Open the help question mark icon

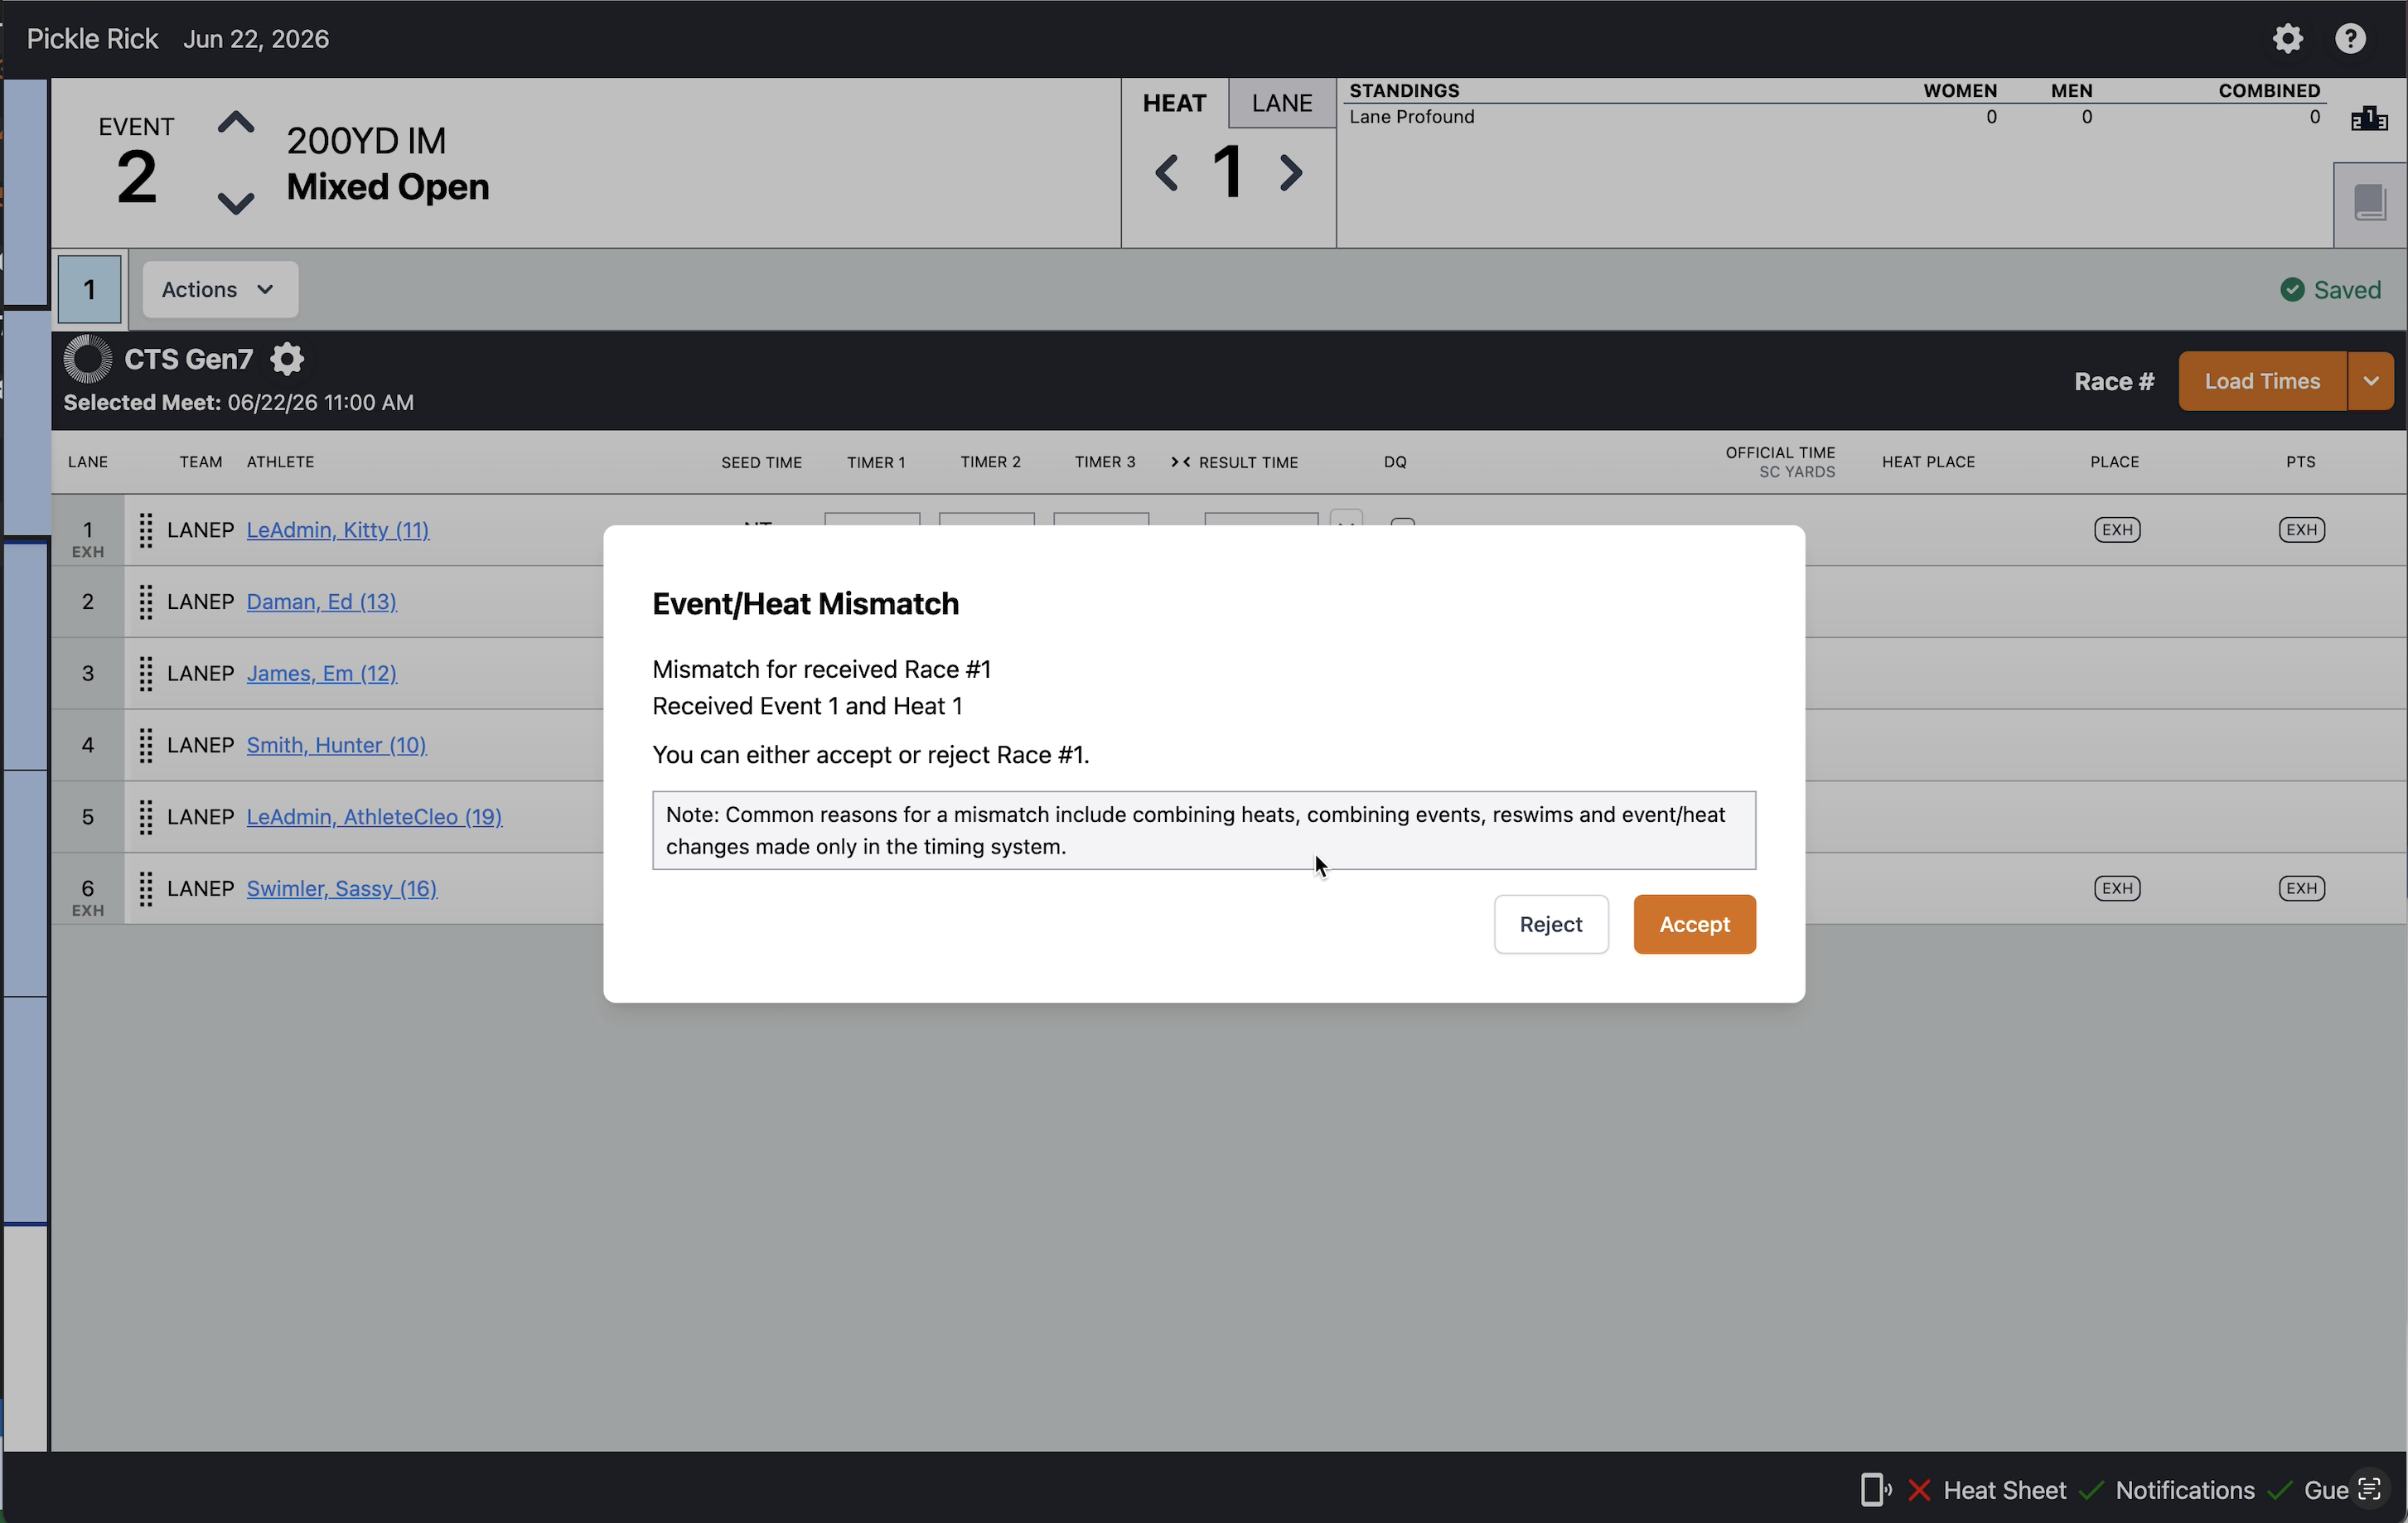[2350, 38]
